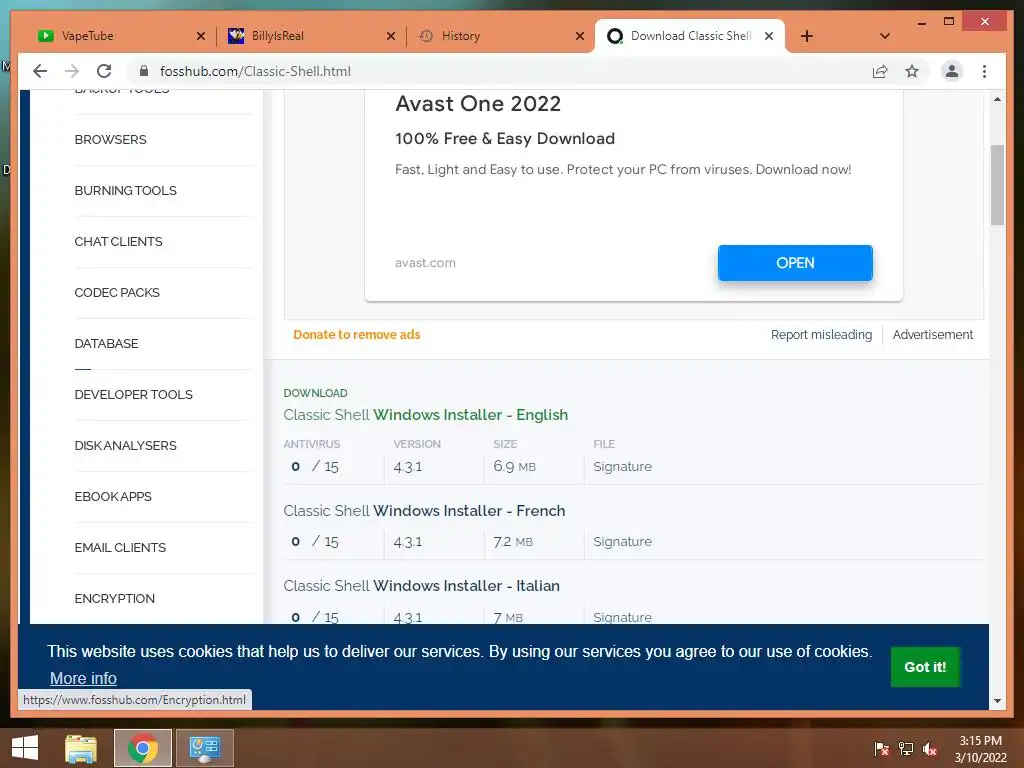Open the Chrome profile avatar

click(952, 71)
